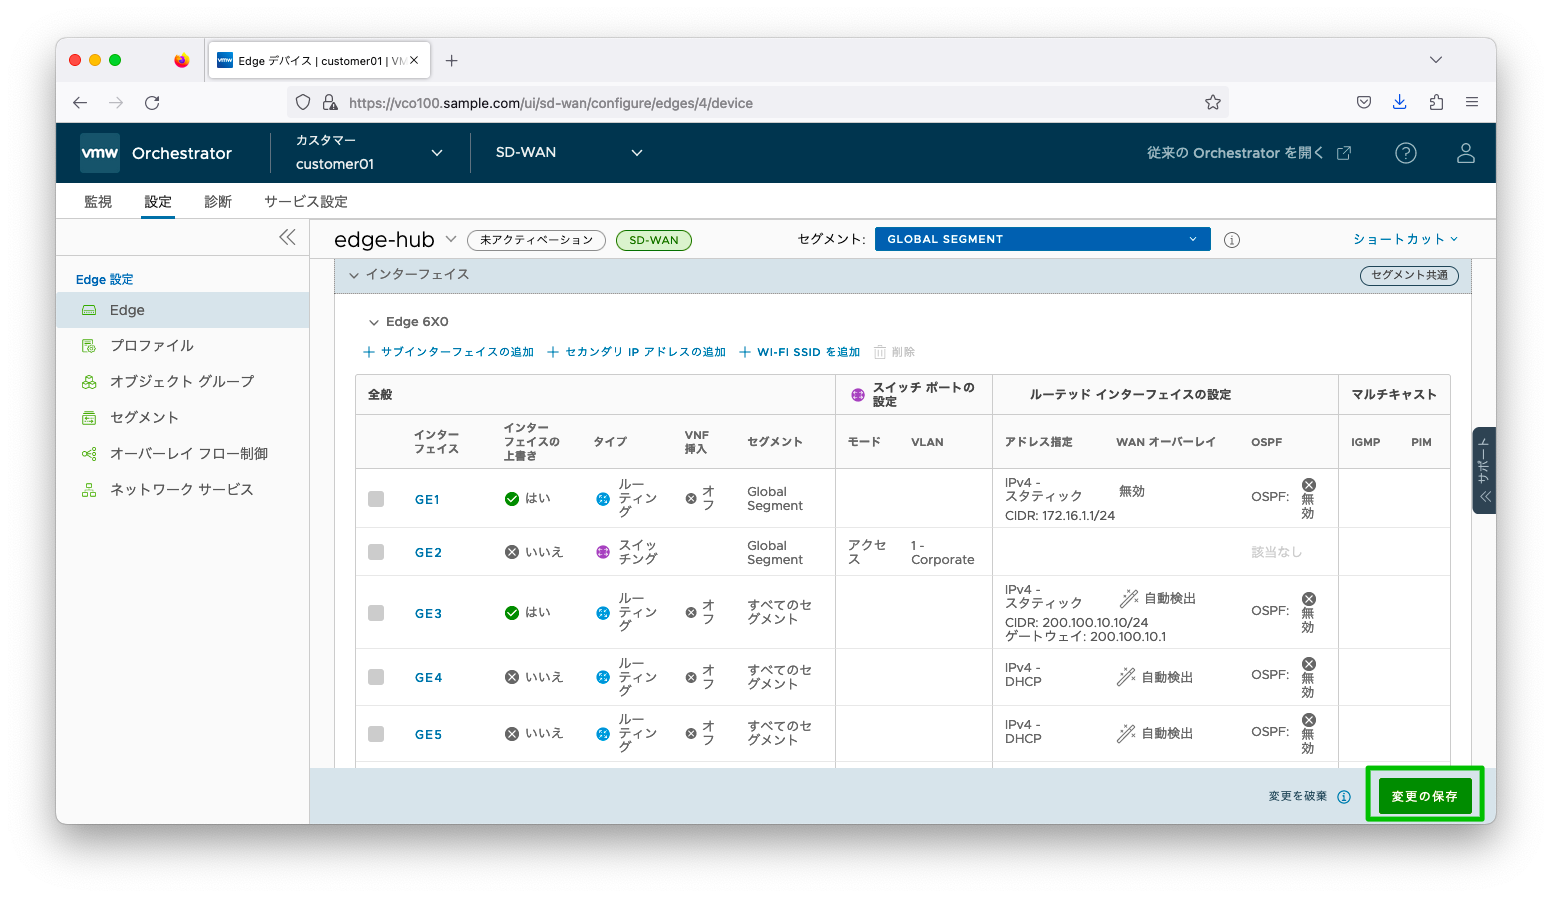Image resolution: width=1552 pixels, height=898 pixels.
Task: Switch to the 設定 tab
Action: click(158, 202)
